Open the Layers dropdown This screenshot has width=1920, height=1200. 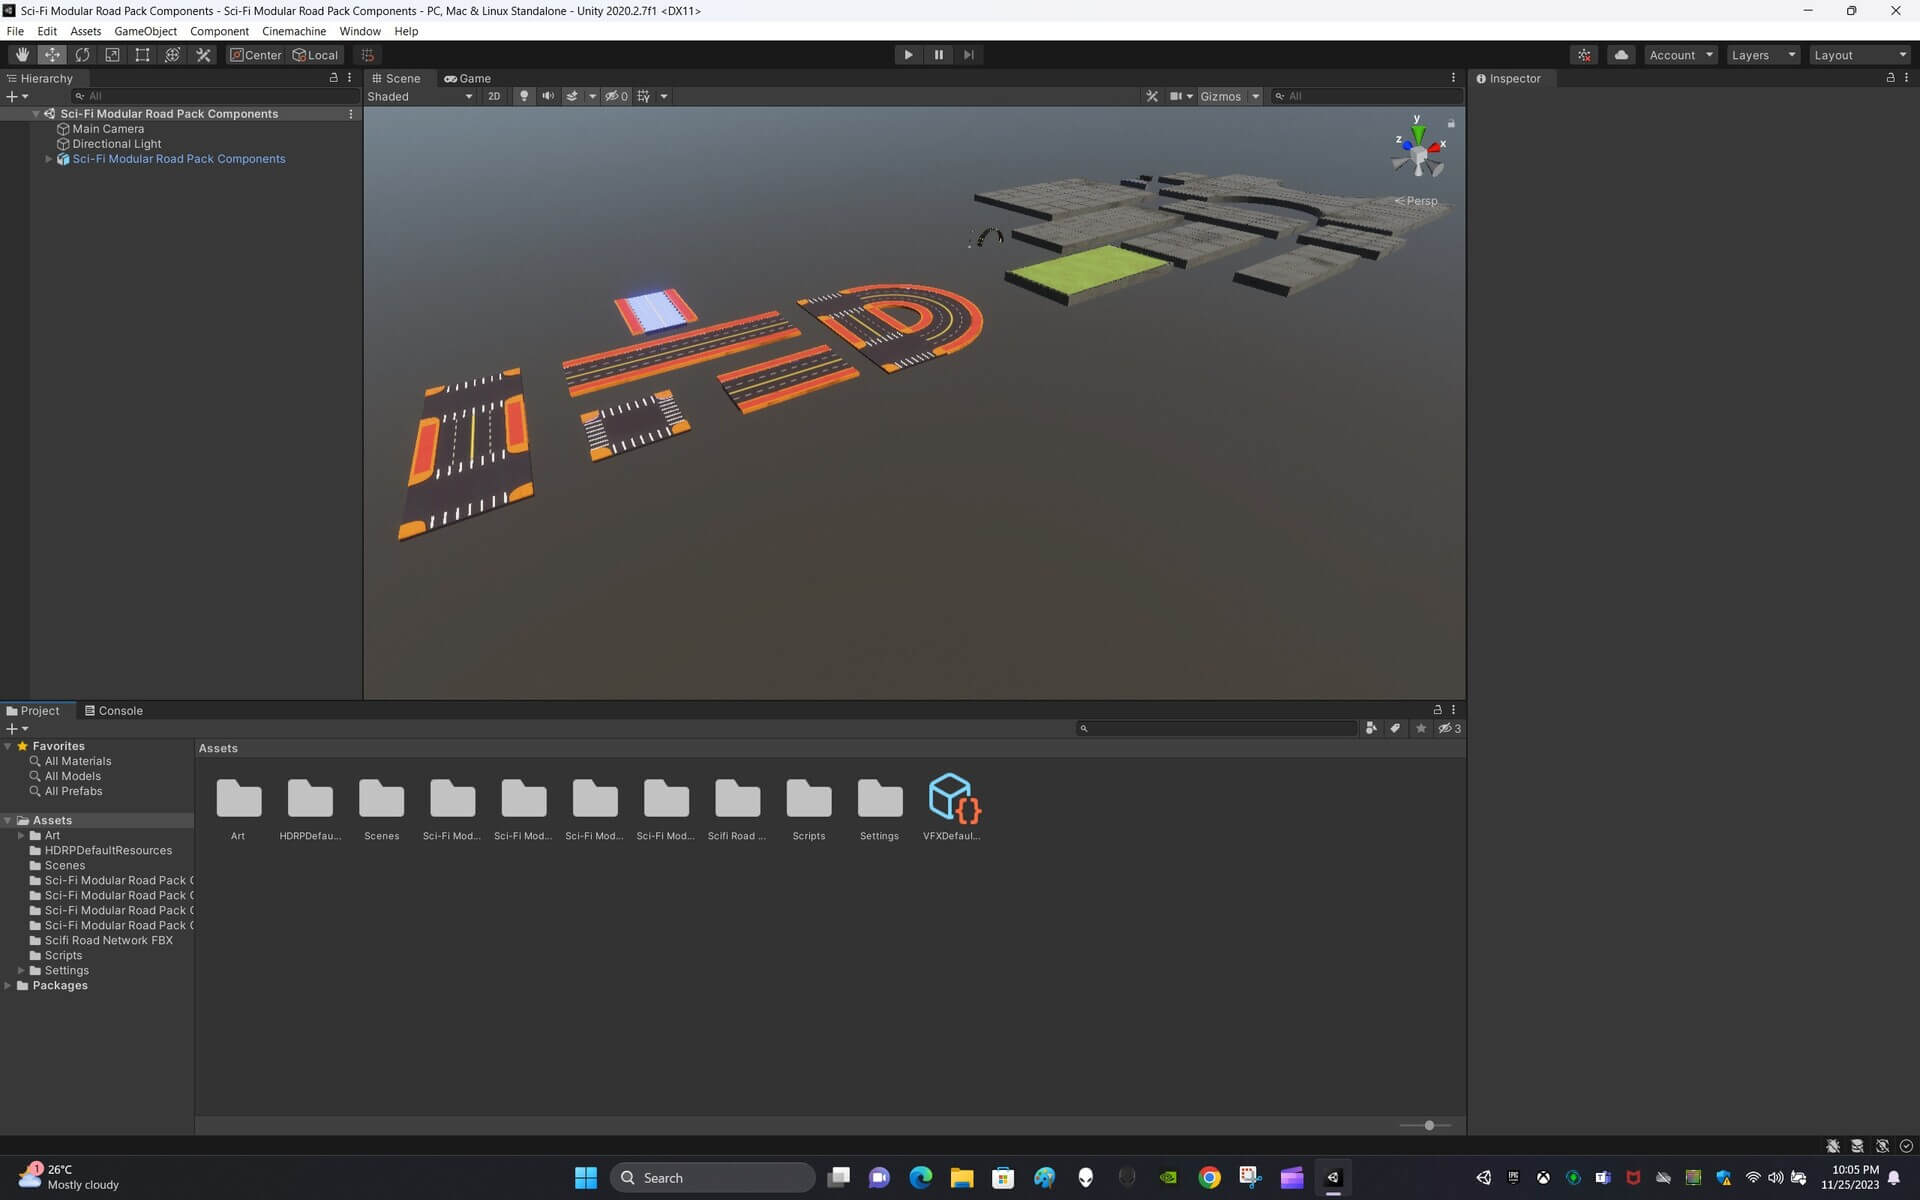pos(1763,55)
